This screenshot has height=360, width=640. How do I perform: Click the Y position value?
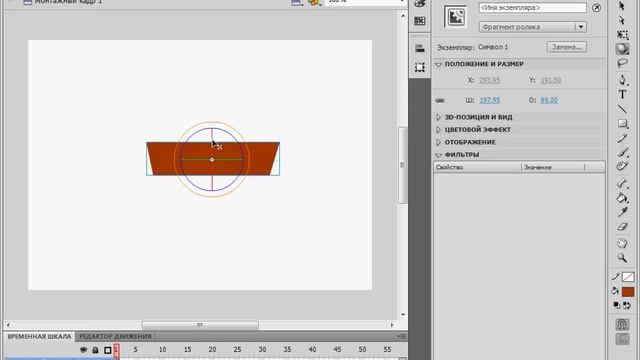(x=551, y=80)
